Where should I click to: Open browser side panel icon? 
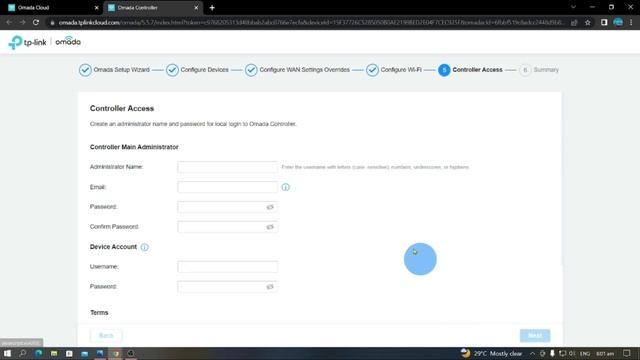(x=604, y=22)
